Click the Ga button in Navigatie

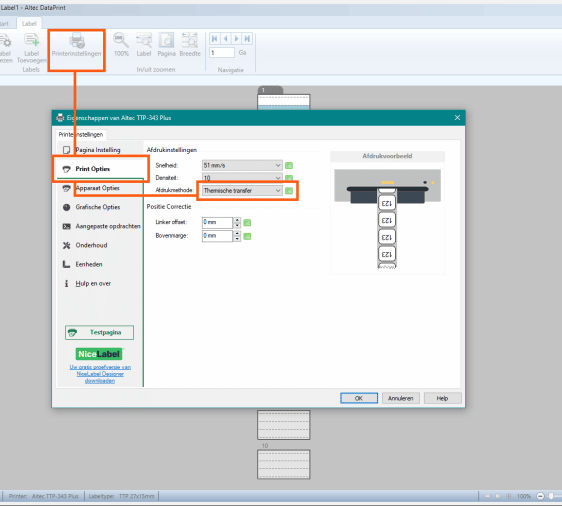coord(243,53)
